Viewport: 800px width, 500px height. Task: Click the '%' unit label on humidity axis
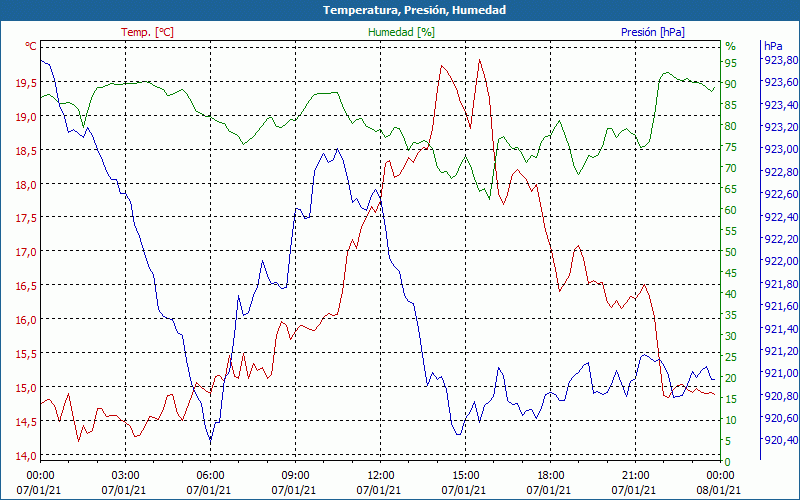tap(731, 46)
